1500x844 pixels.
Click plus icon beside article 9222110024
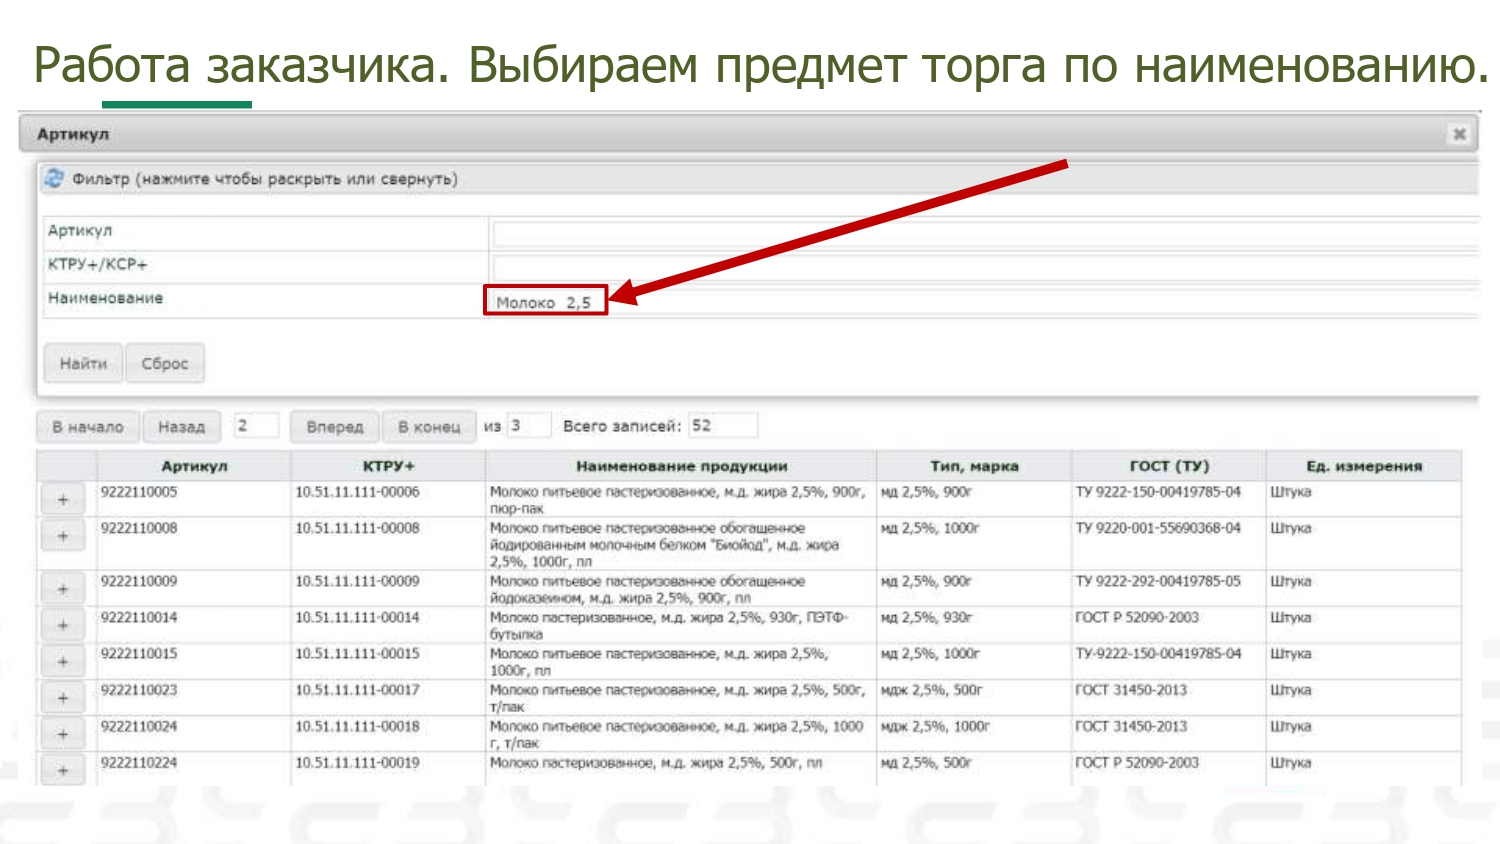pyautogui.click(x=63, y=734)
